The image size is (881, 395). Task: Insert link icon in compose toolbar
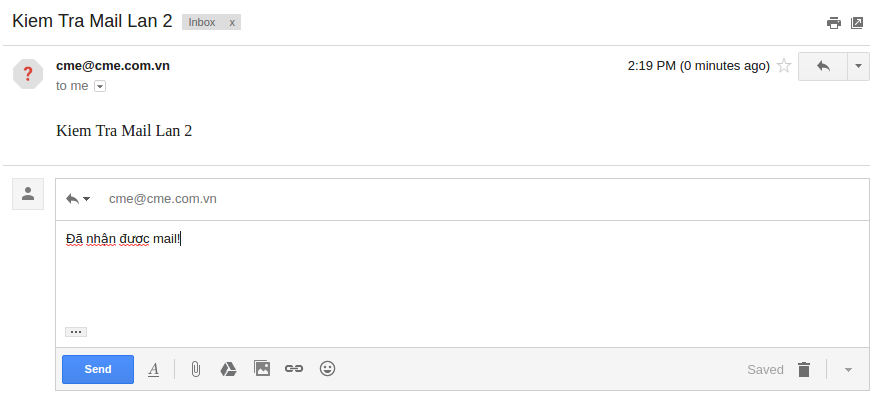[x=294, y=369]
